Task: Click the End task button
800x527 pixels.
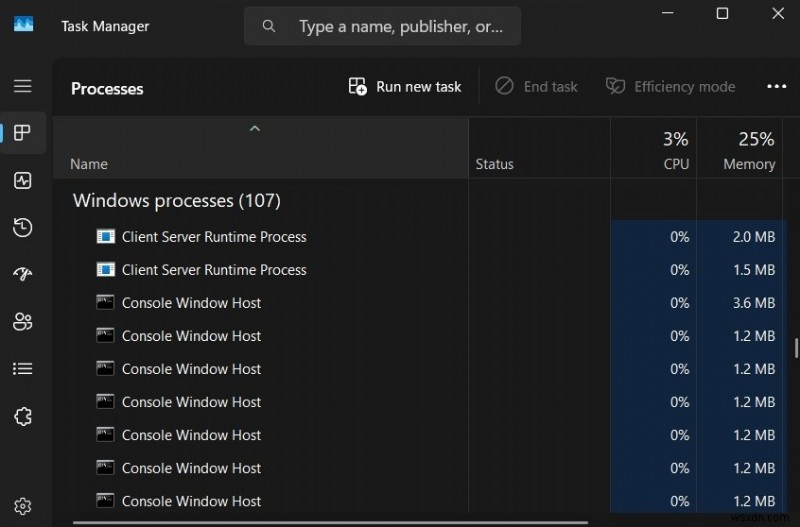Action: tap(536, 86)
